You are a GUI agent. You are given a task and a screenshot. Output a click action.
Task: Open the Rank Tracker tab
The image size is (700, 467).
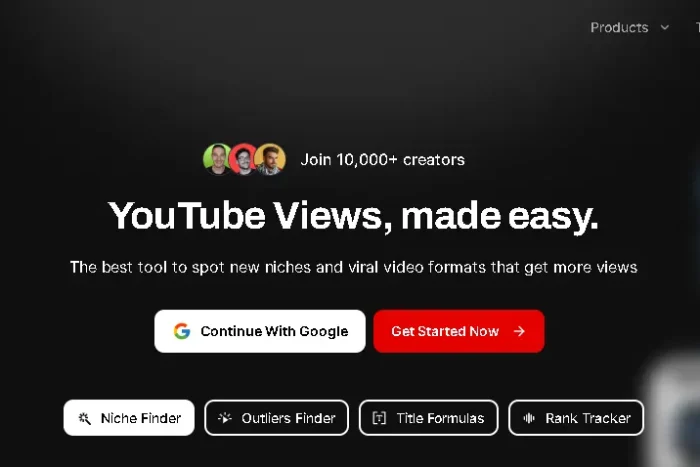[x=576, y=418]
